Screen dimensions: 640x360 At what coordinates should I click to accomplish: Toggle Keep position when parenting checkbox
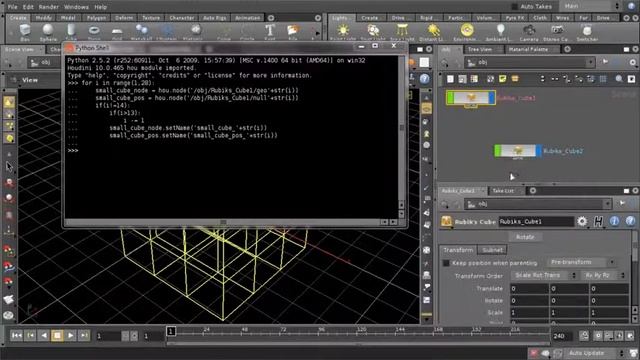click(x=447, y=263)
